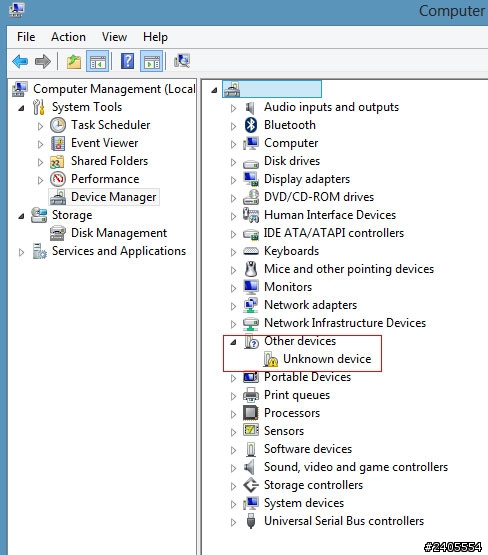Click the Help question mark toolbar icon
Image resolution: width=488 pixels, height=555 pixels.
127,61
